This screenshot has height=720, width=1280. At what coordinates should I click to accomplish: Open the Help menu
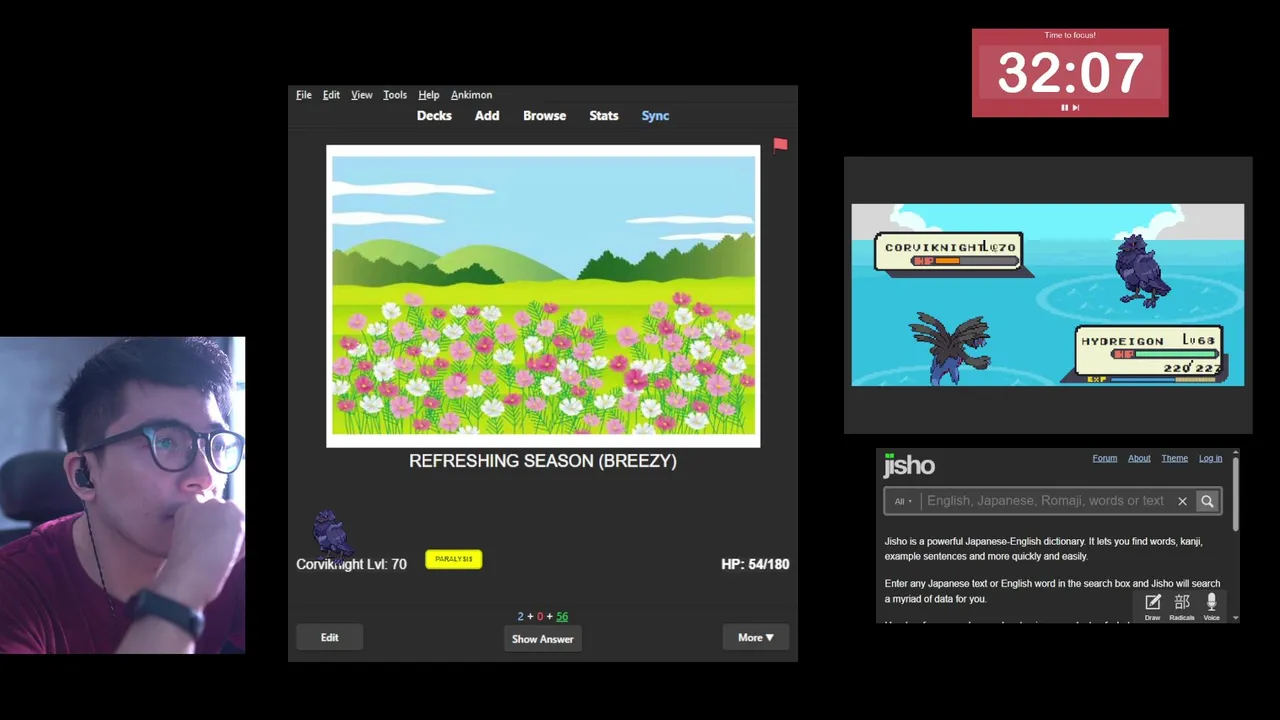click(x=429, y=95)
